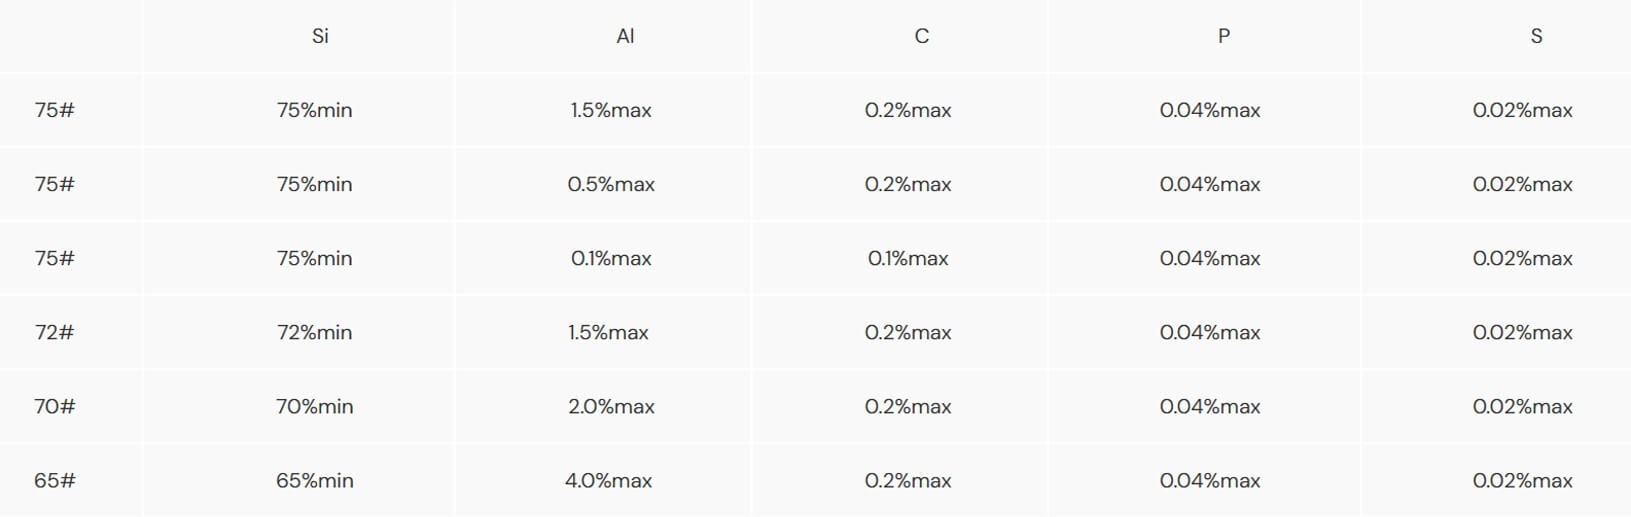Select the 4.0%max aluminum cell
1631x517 pixels.
coord(608,480)
